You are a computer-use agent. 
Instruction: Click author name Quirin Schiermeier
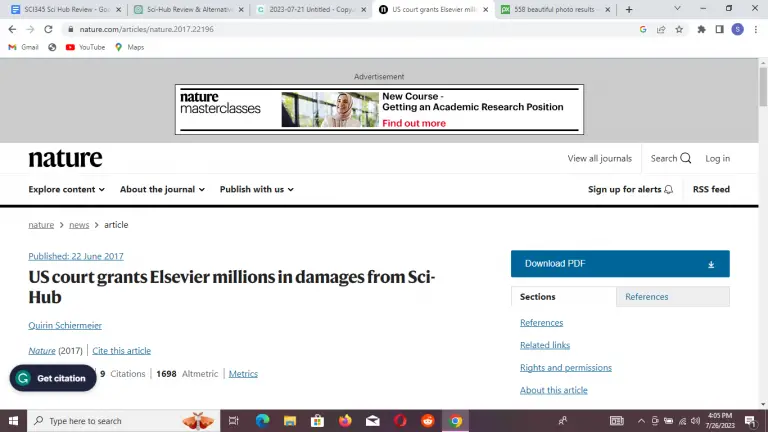[65, 325]
